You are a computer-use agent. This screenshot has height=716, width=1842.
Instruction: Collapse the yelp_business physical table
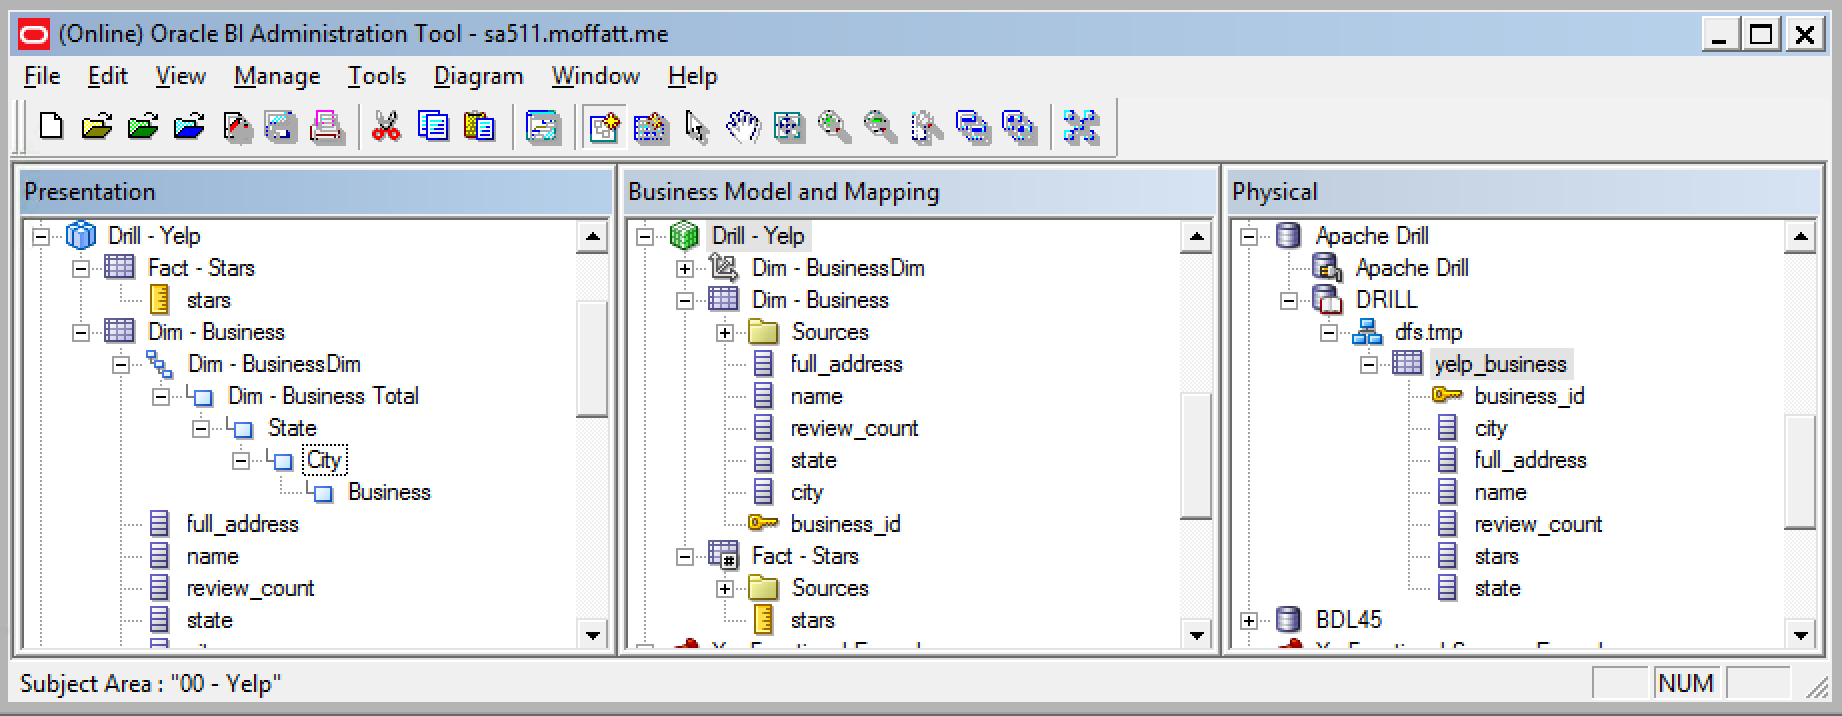[x=1369, y=364]
